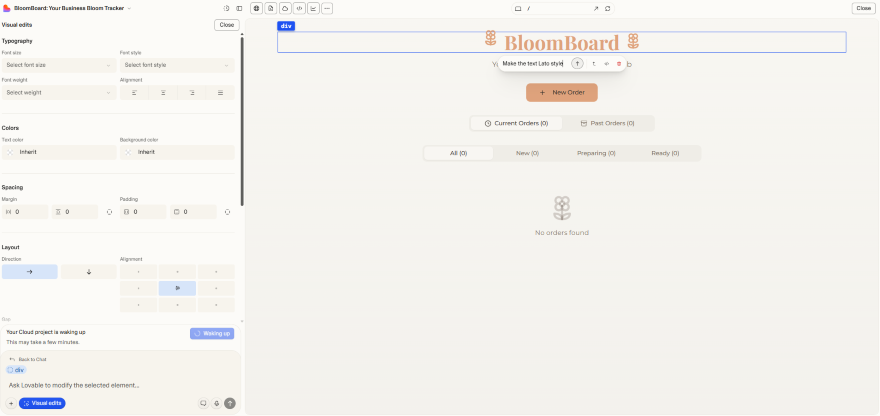The height and width of the screenshot is (416, 880).
Task: Open the version history clock icon
Action: [226, 8]
